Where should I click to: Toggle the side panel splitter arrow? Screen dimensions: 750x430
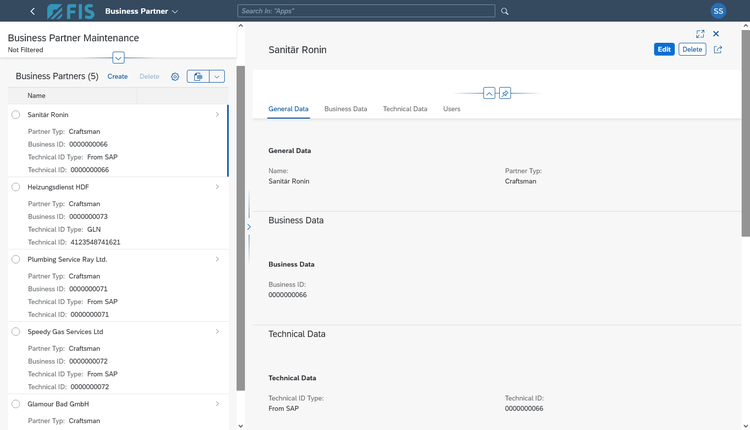(x=249, y=227)
